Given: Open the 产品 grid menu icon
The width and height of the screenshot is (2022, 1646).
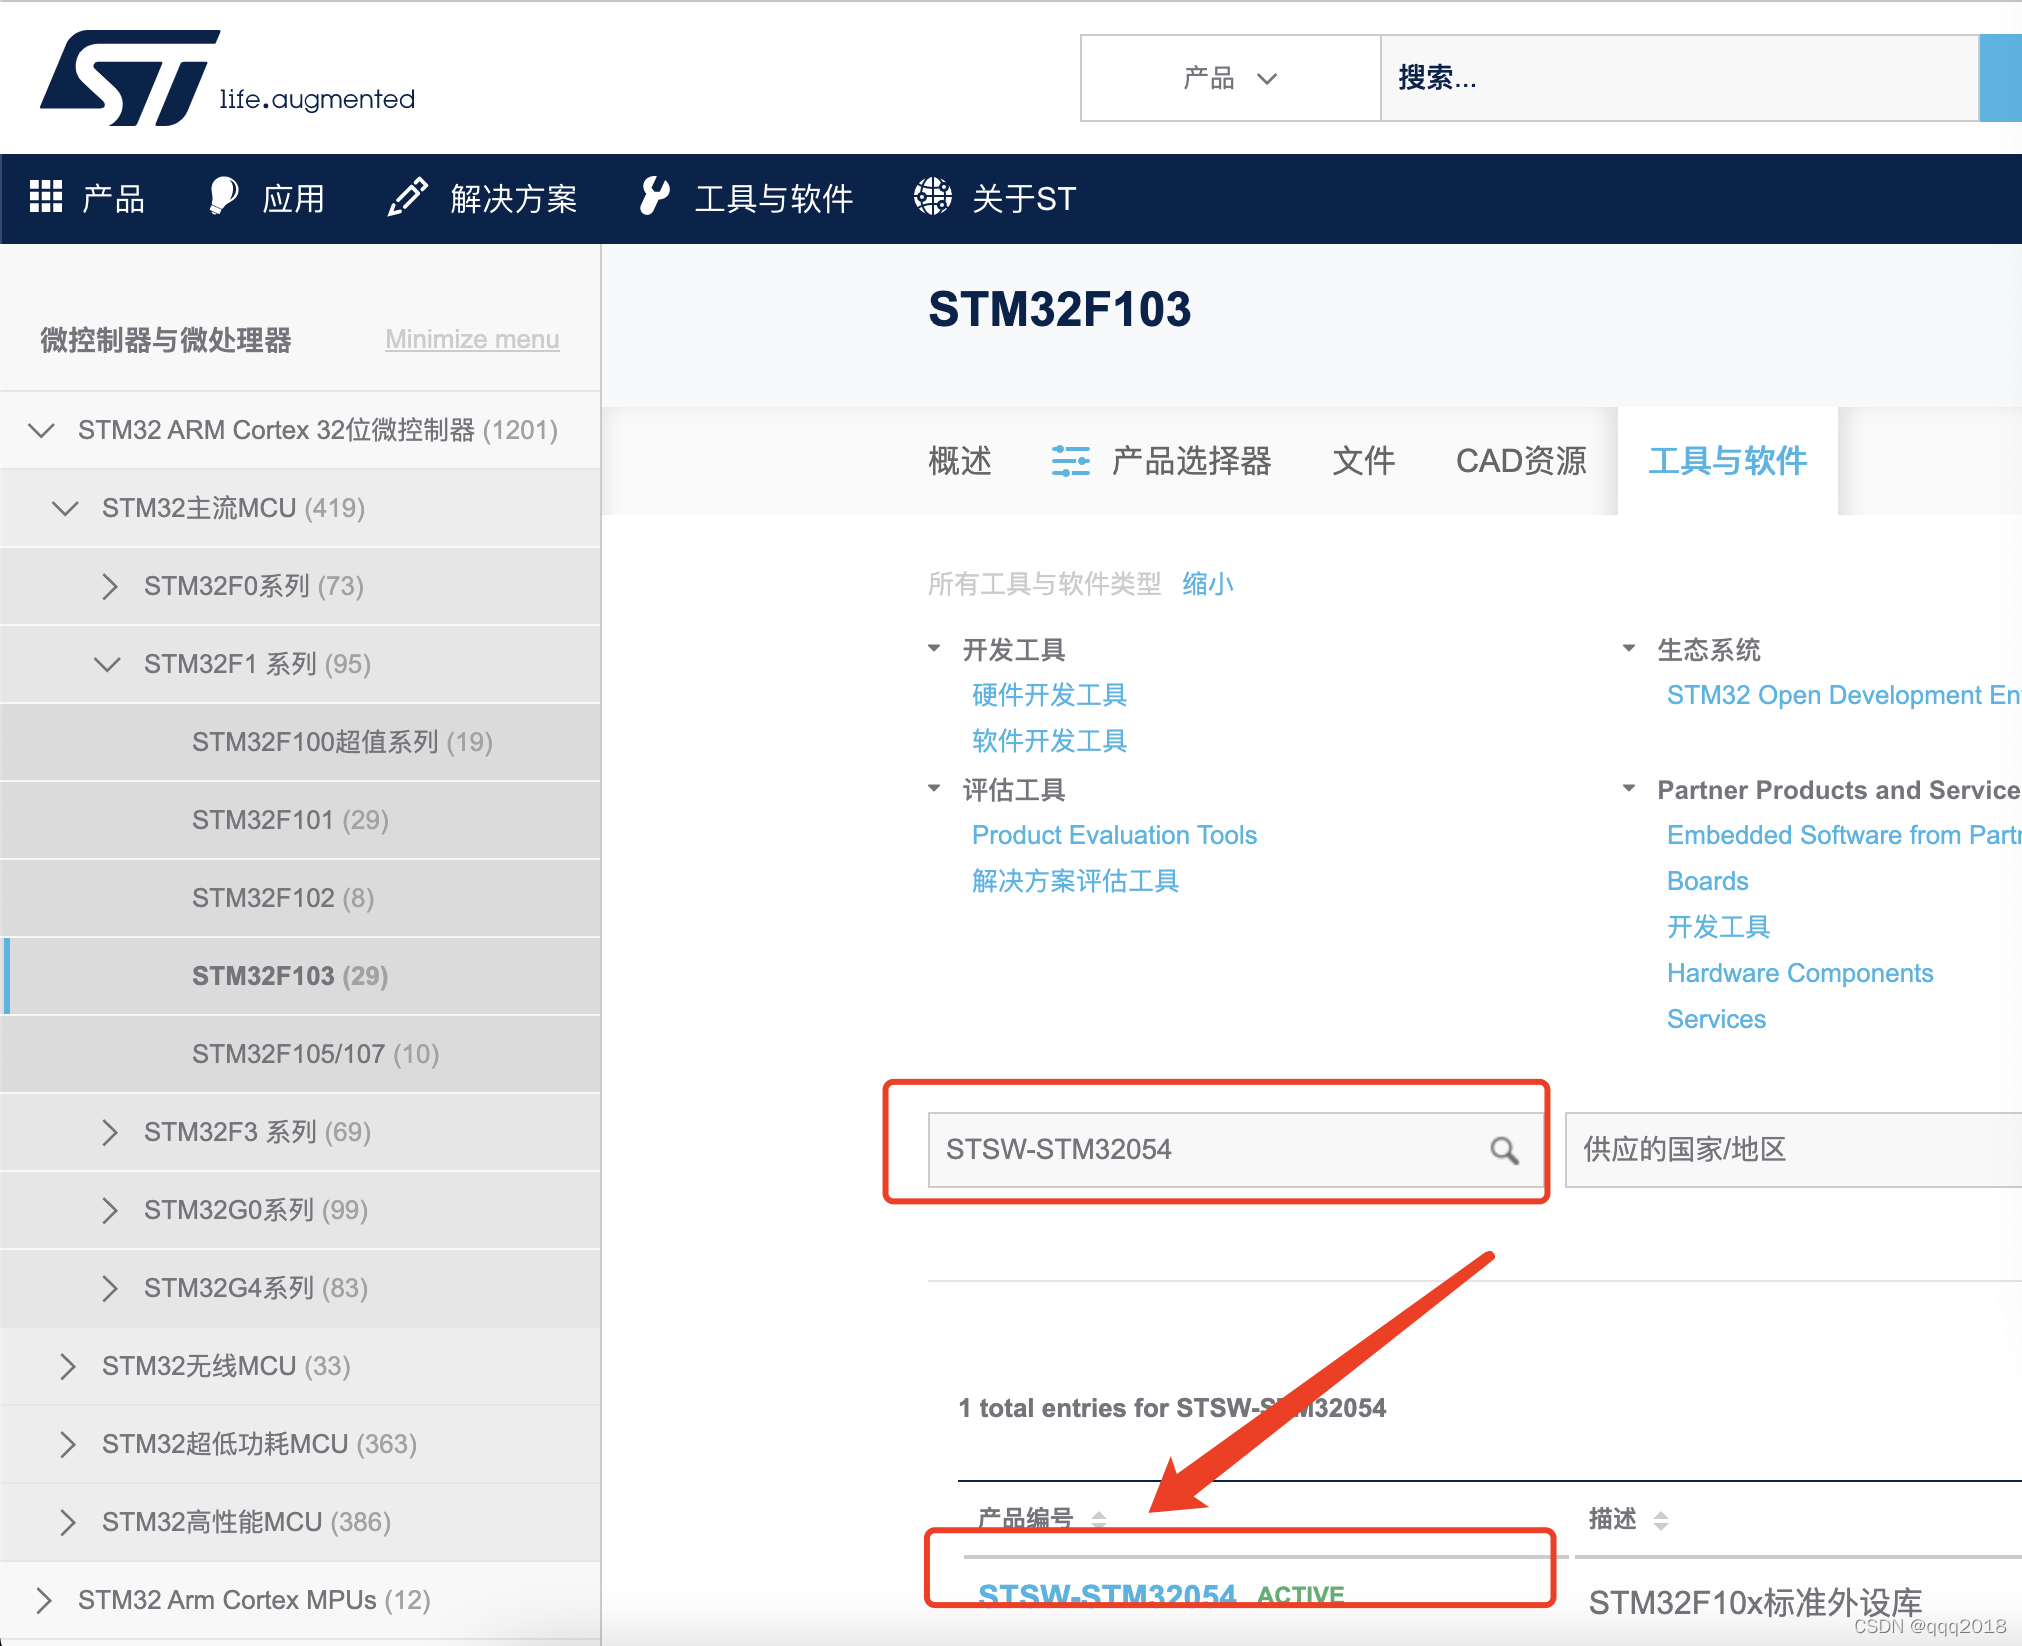Looking at the screenshot, I should pos(45,197).
